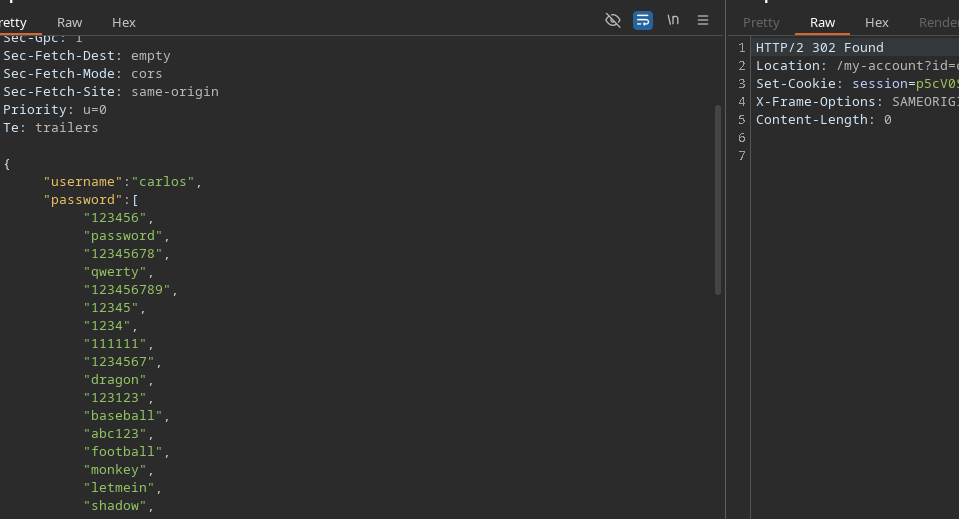This screenshot has width=959, height=519.
Task: Open the request editor hamburger menu
Action: (703, 20)
